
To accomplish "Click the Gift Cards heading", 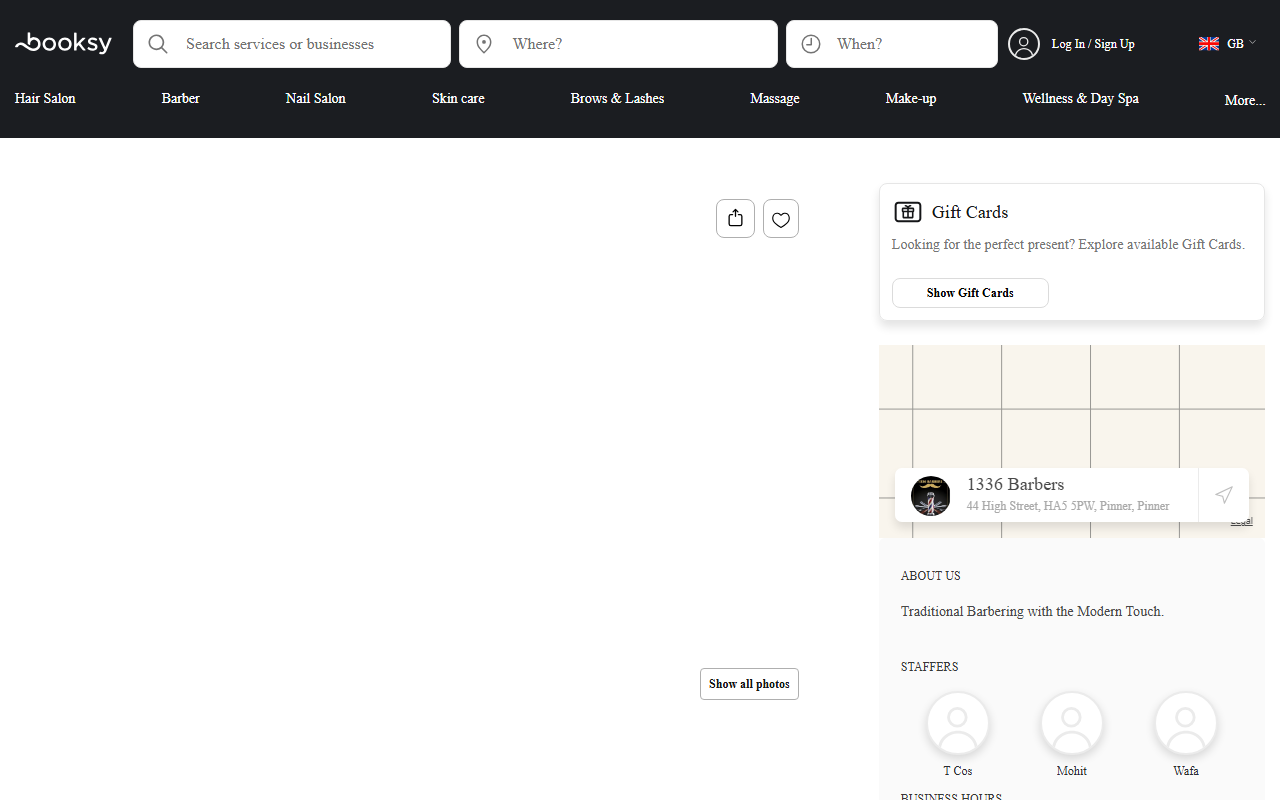I will point(970,212).
